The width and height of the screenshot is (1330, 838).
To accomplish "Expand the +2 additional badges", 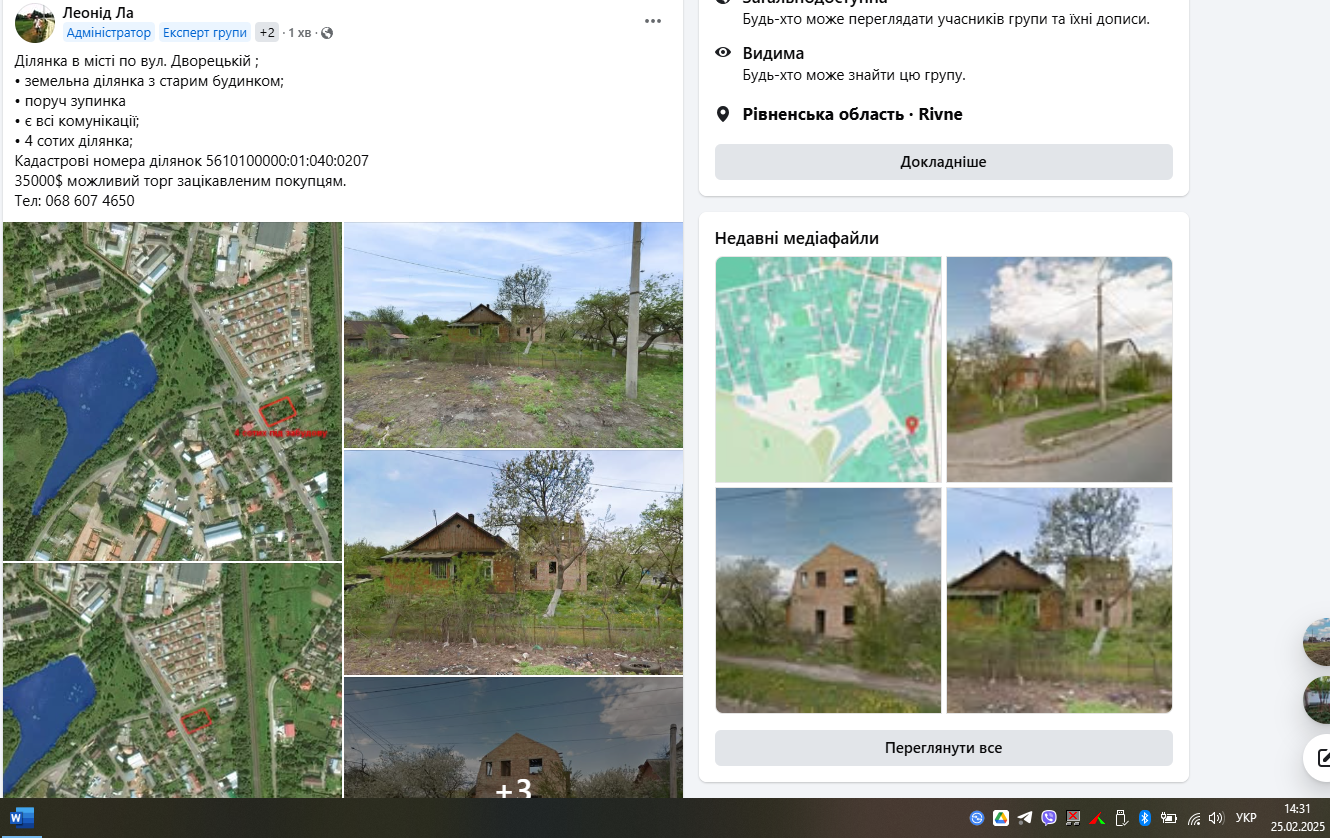I will 267,32.
